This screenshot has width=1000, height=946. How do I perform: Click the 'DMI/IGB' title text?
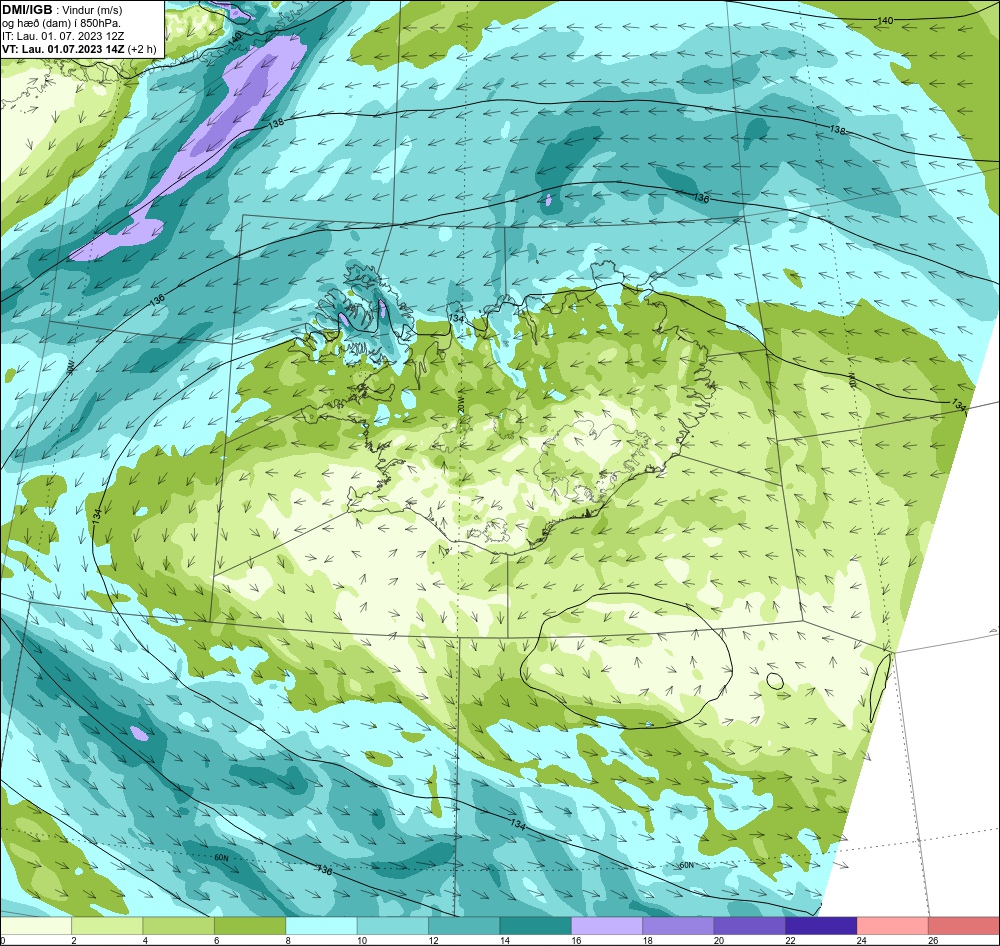click(x=27, y=10)
